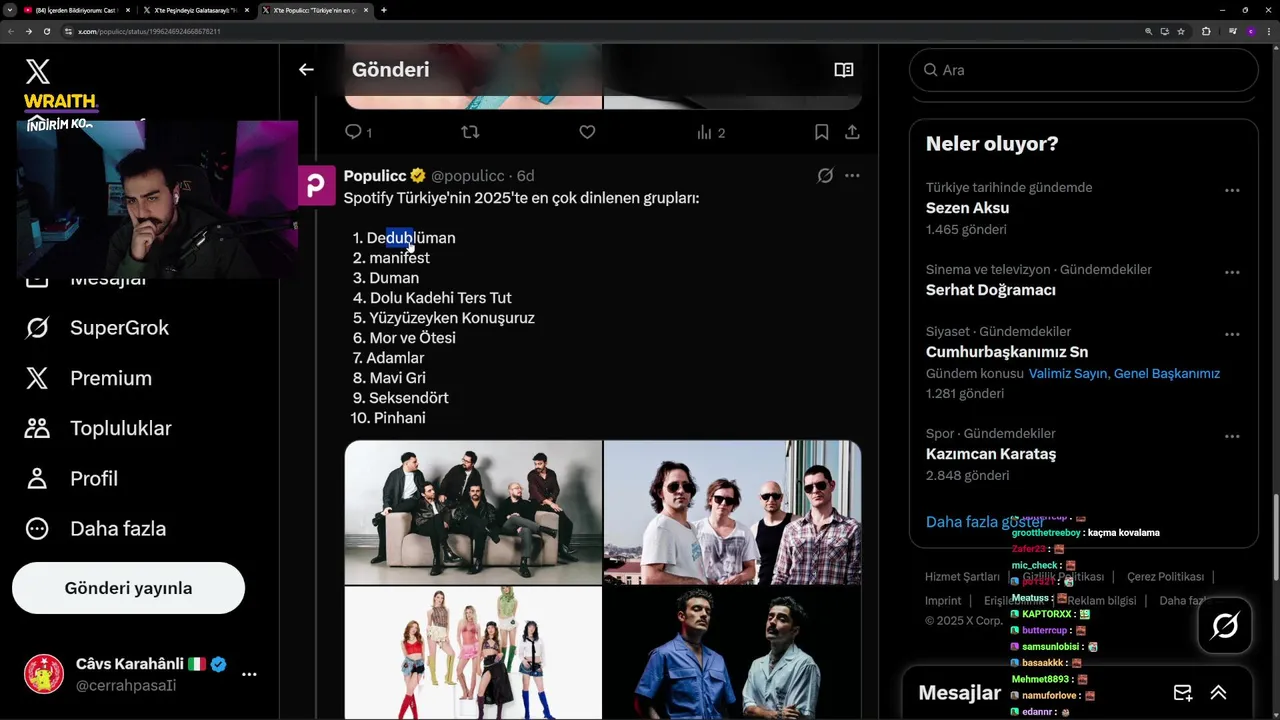
Task: Open the tab search dropdown arrow
Action: coord(9,10)
